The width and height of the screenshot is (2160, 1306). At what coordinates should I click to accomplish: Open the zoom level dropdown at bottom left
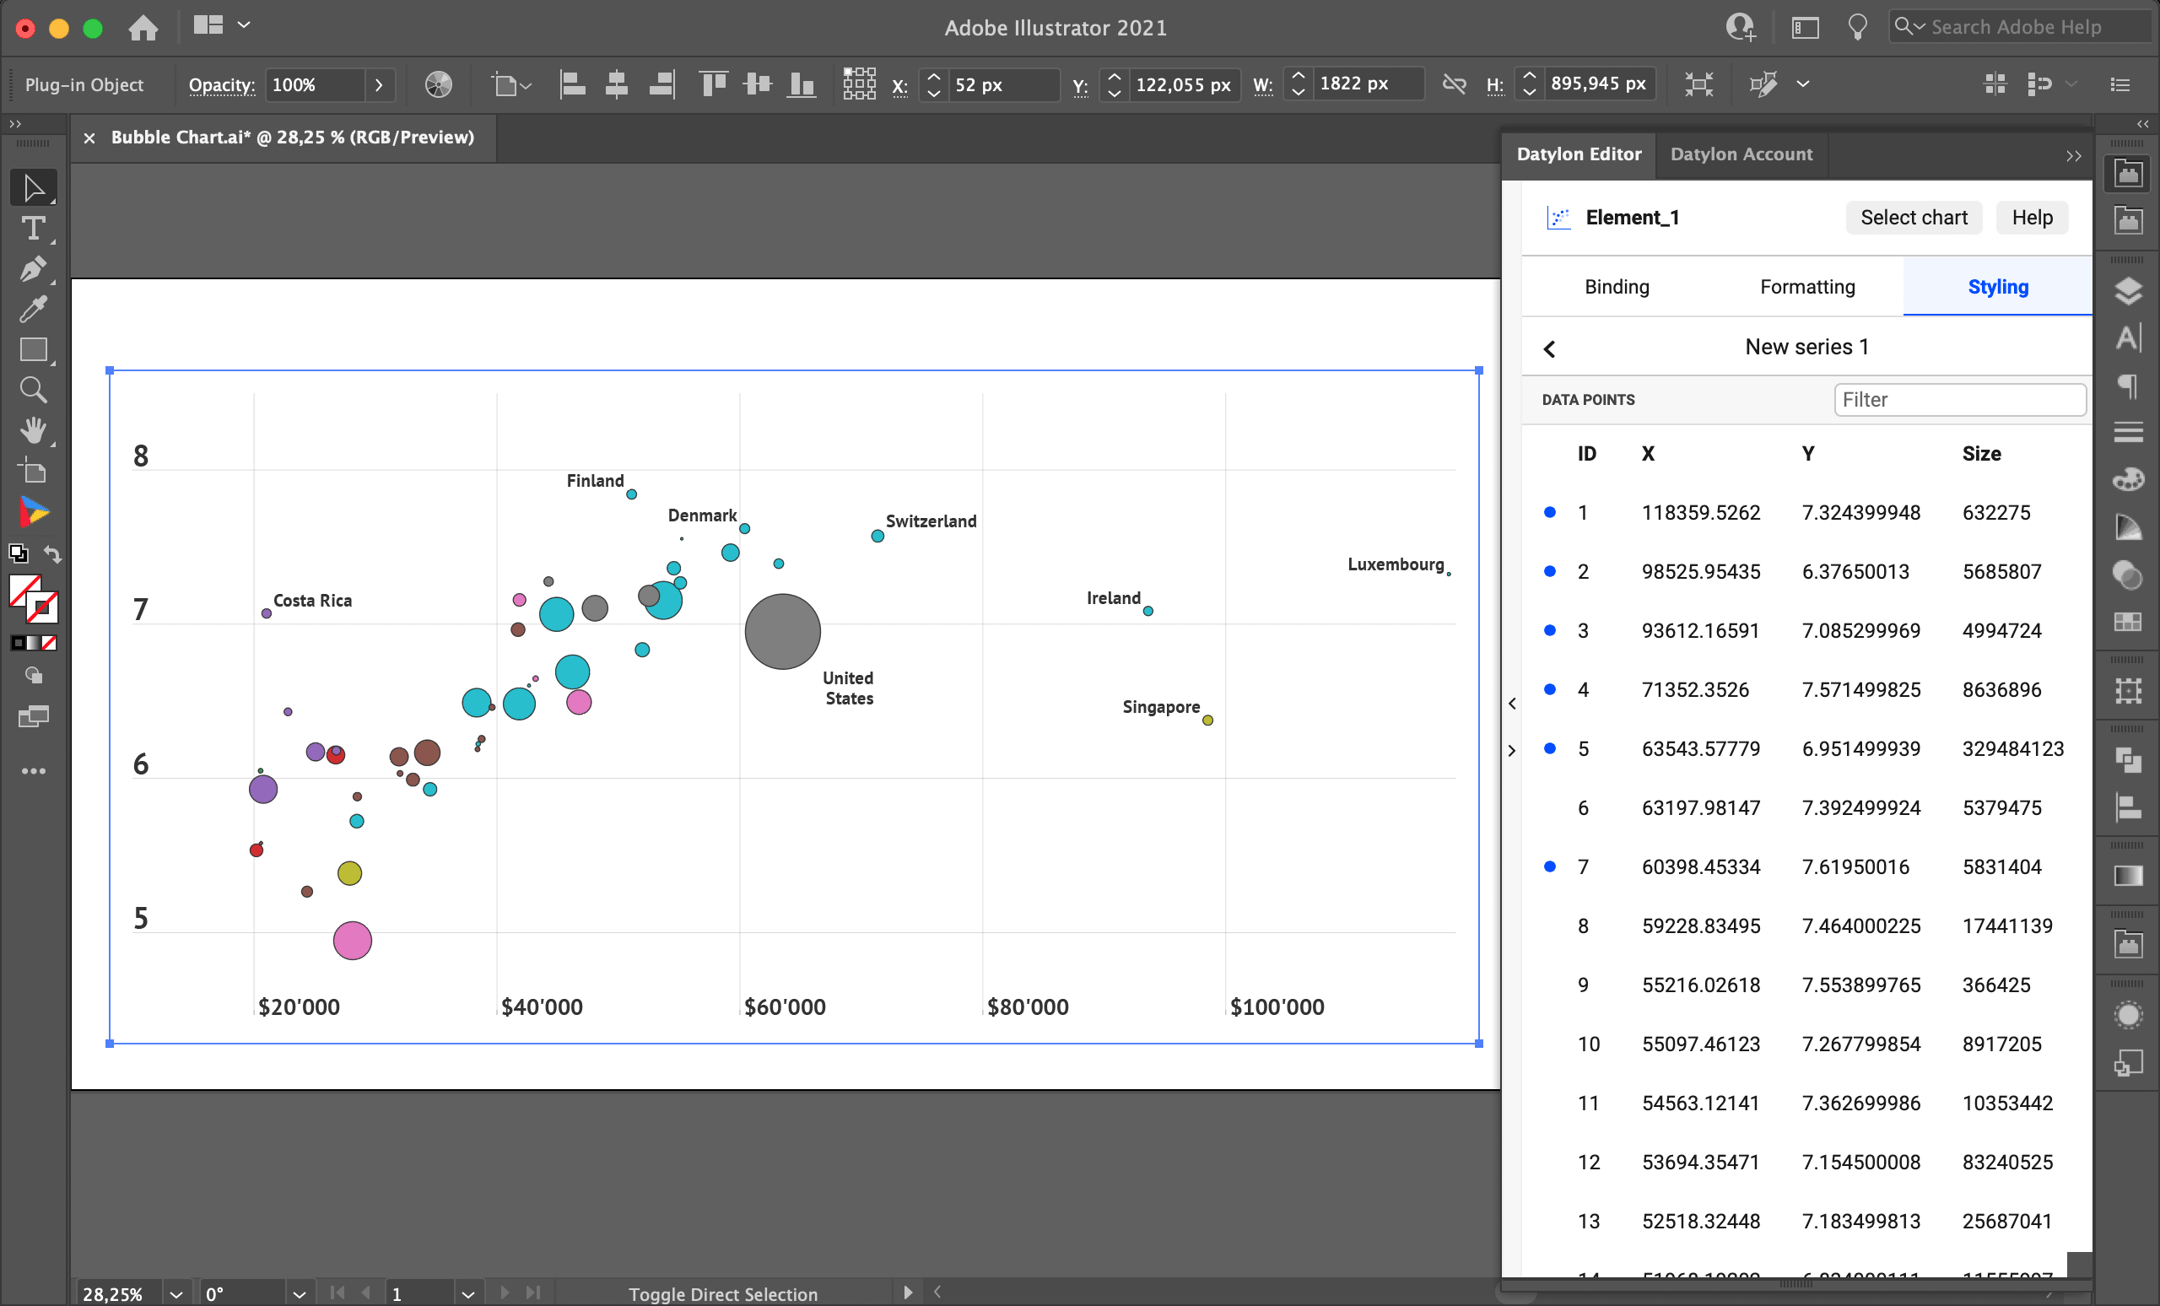[174, 1292]
